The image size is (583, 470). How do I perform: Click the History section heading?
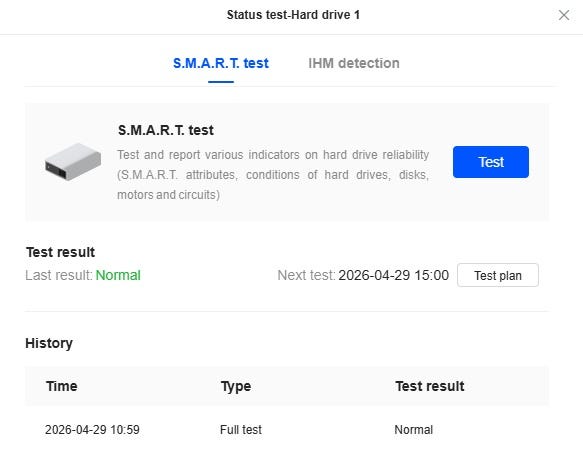point(49,343)
